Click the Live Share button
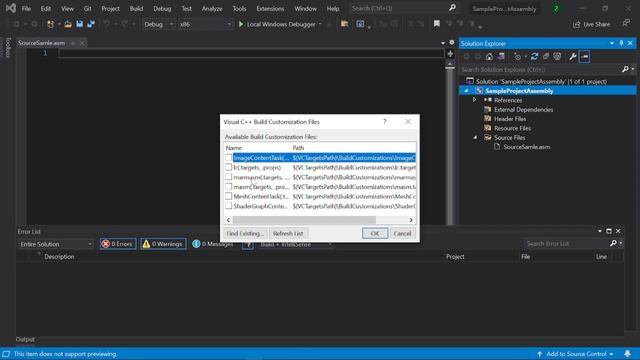The width and height of the screenshot is (640, 360). pyautogui.click(x=591, y=24)
